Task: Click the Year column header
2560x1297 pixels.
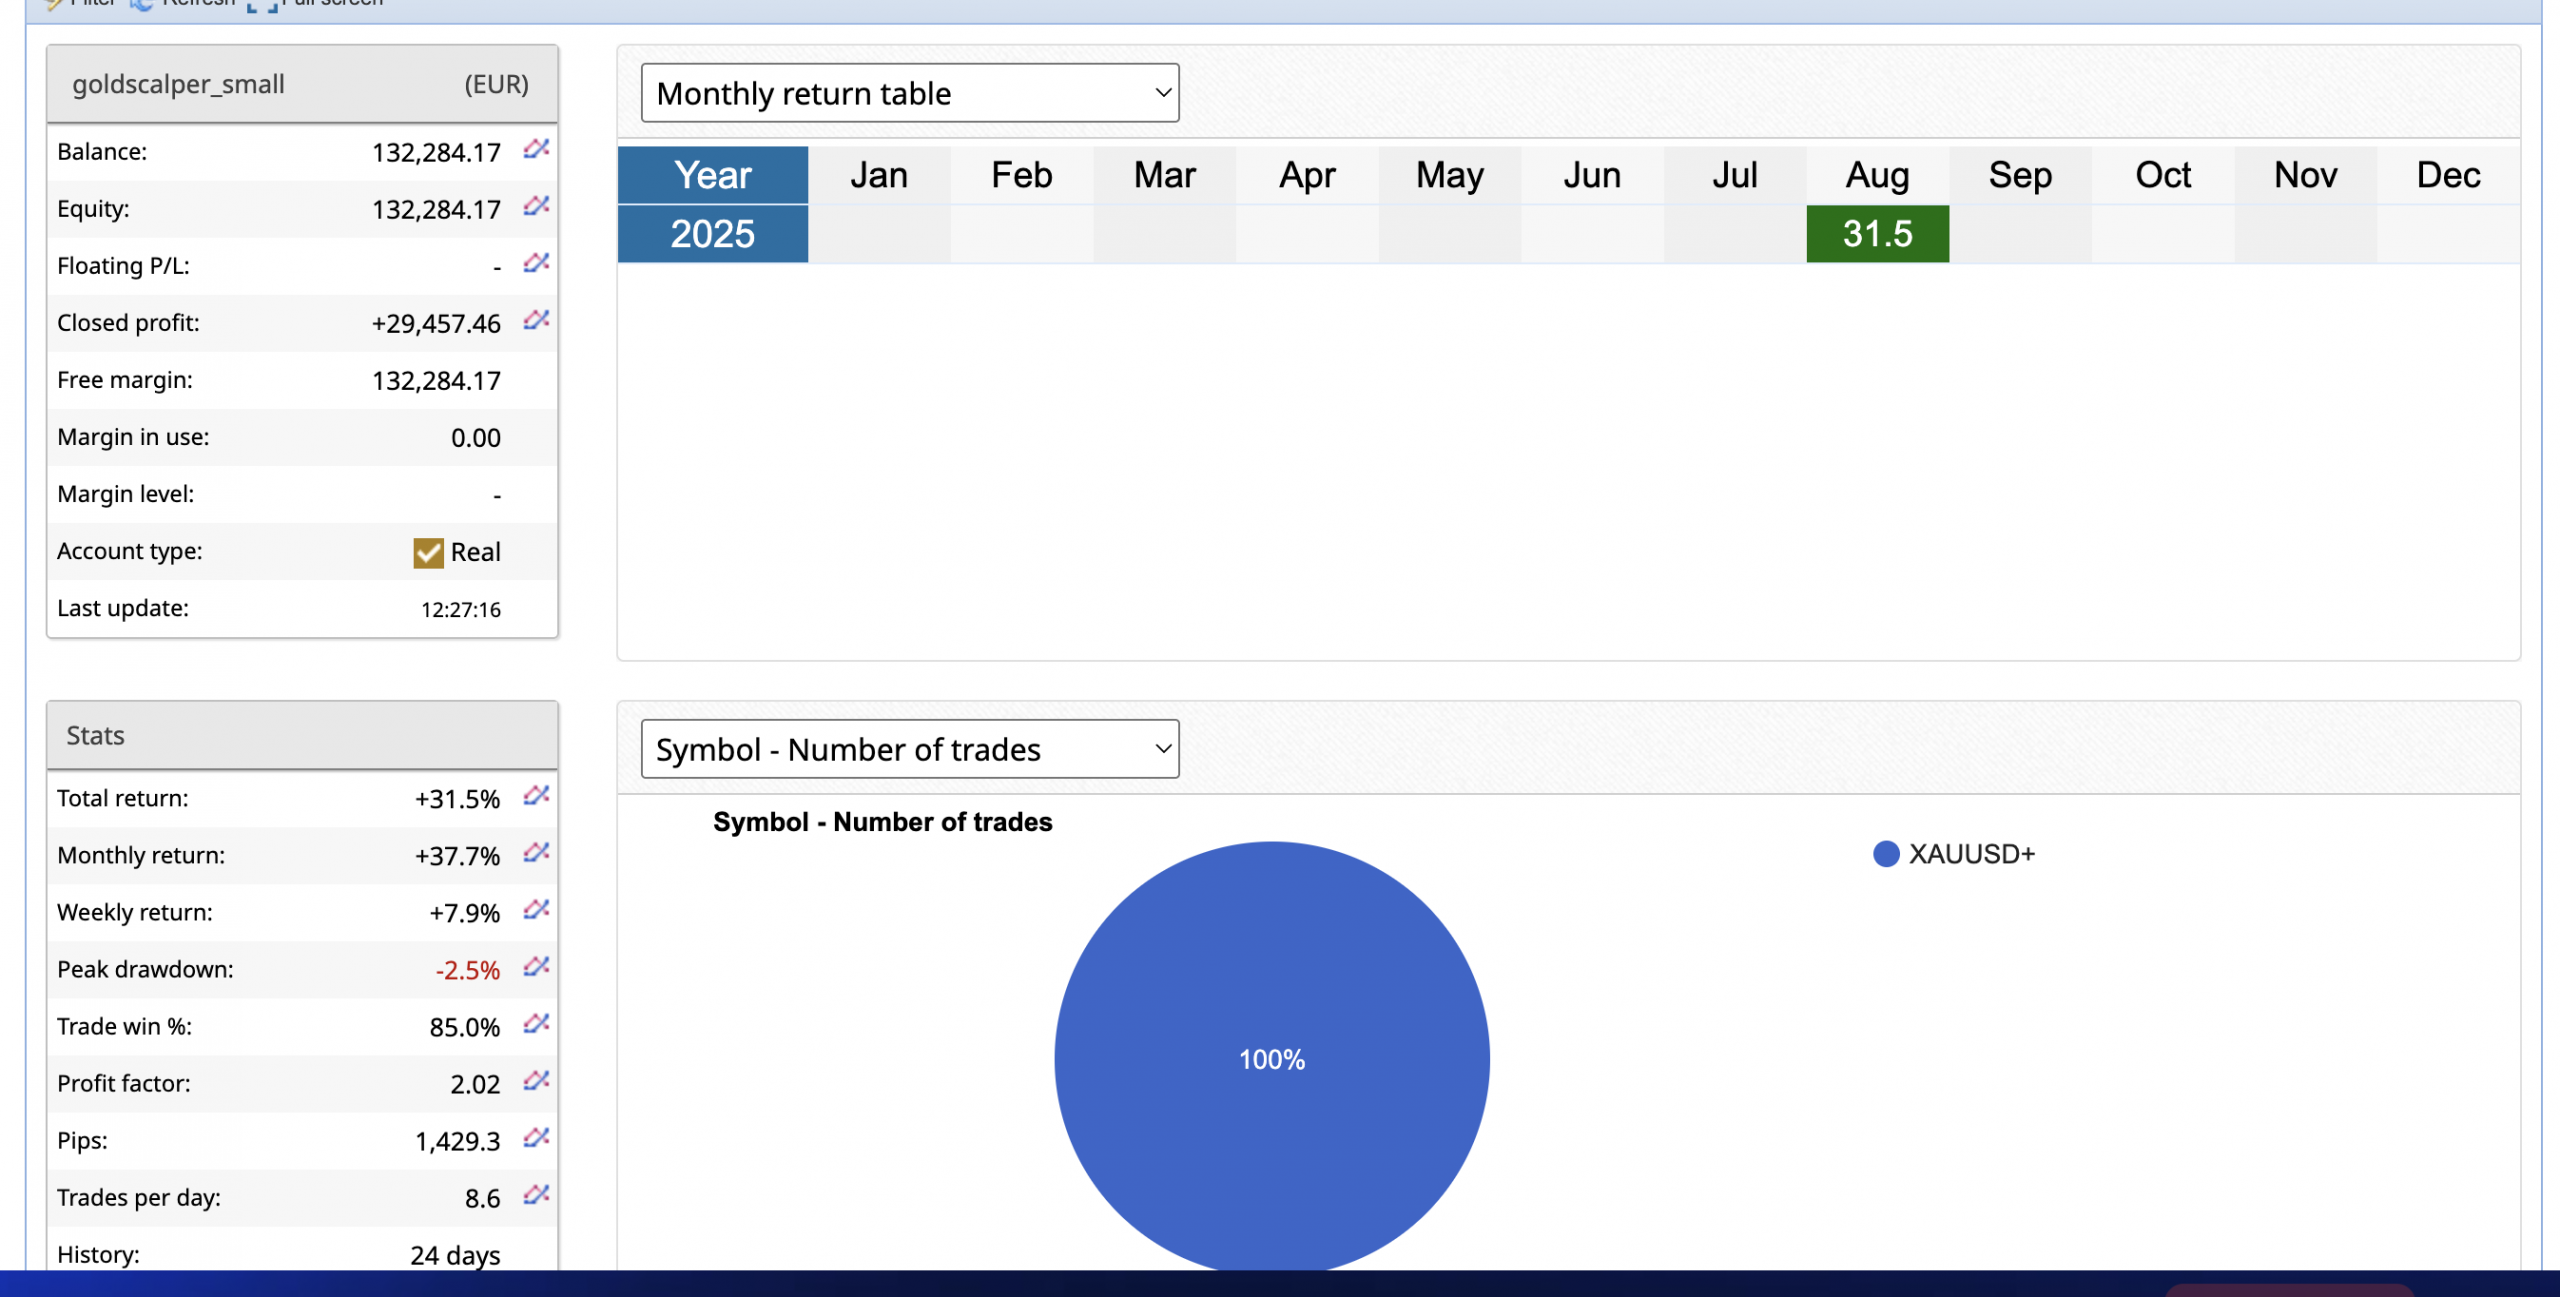Action: click(712, 175)
